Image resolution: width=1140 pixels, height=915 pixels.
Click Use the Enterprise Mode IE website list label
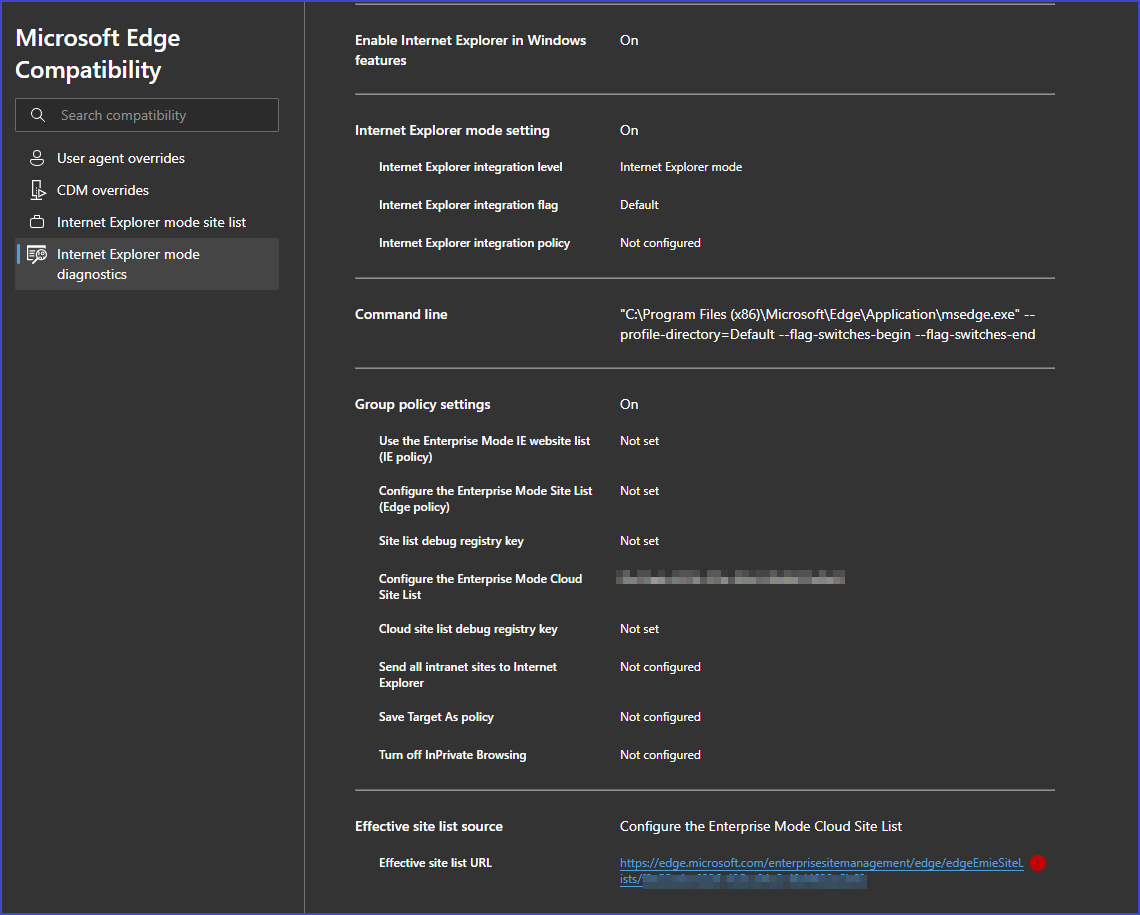[x=484, y=449]
